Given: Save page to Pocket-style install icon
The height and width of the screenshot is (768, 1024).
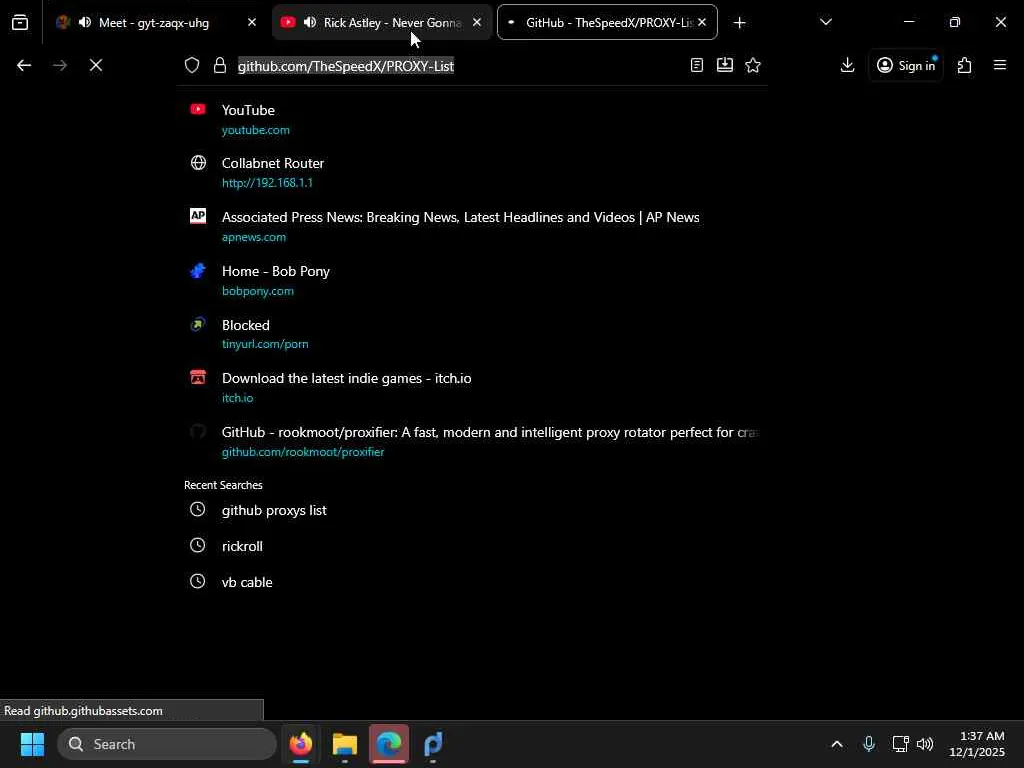Looking at the screenshot, I should pos(725,65).
